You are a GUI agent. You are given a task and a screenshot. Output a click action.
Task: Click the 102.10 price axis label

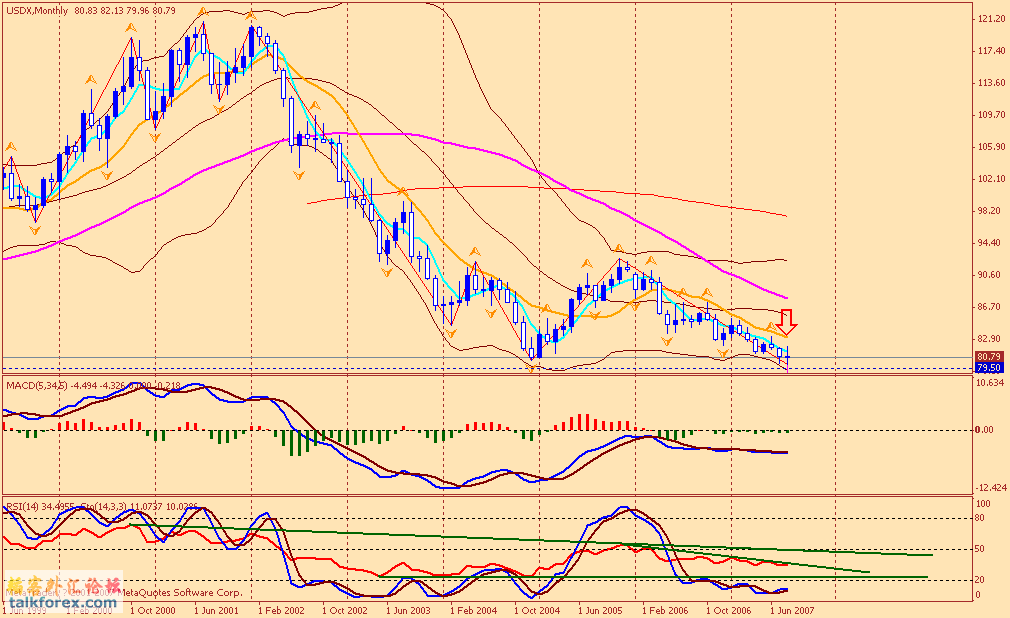[x=991, y=179]
